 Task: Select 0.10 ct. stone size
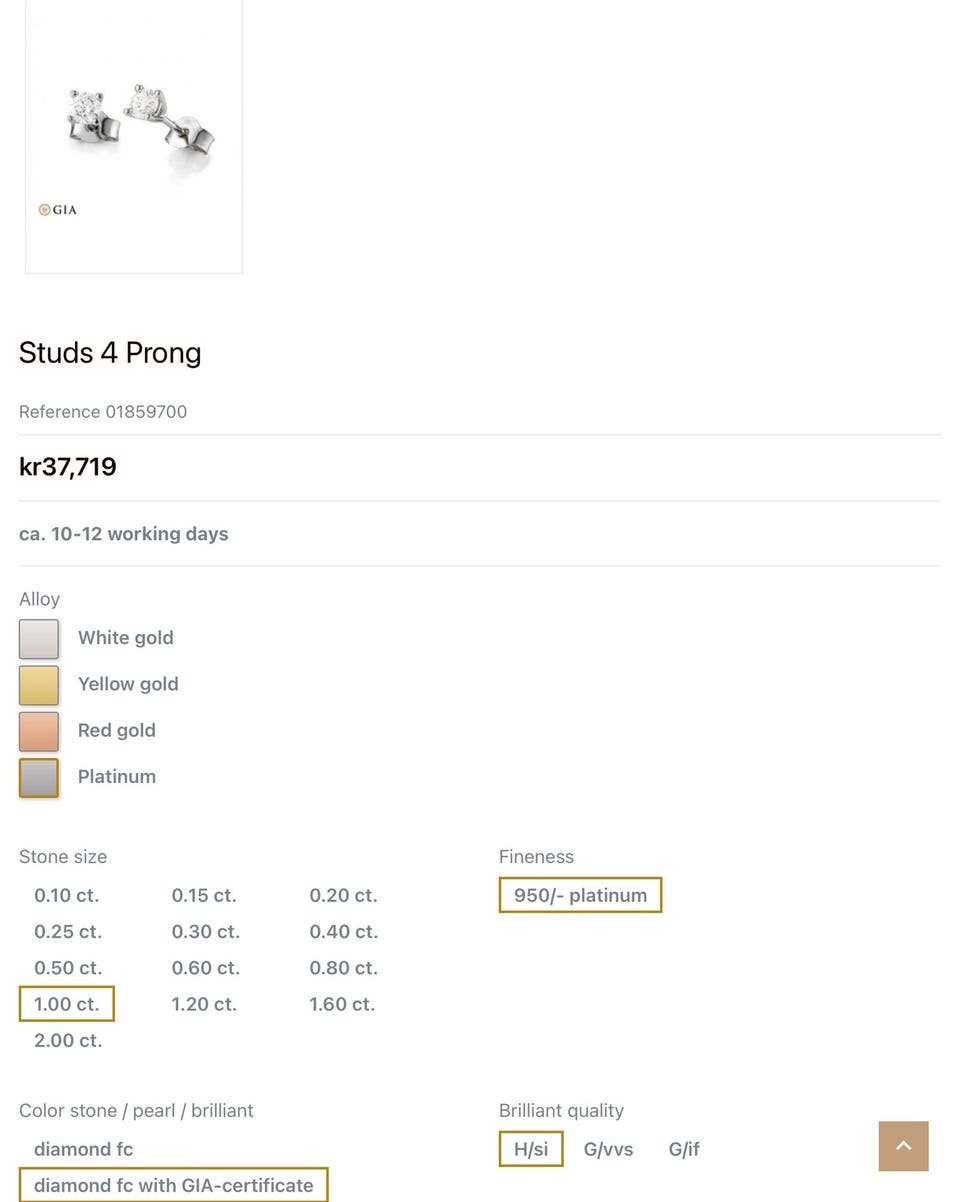click(67, 895)
